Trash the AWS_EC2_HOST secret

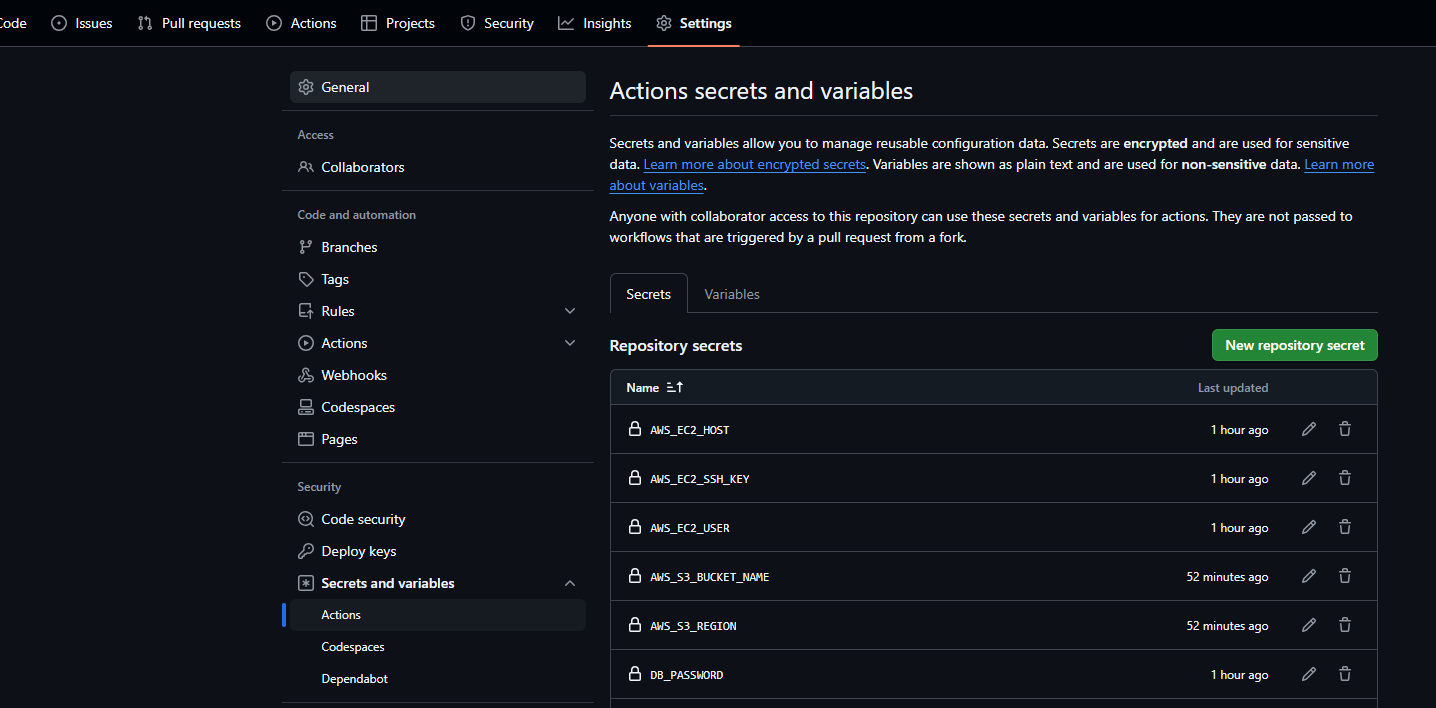pyautogui.click(x=1345, y=429)
